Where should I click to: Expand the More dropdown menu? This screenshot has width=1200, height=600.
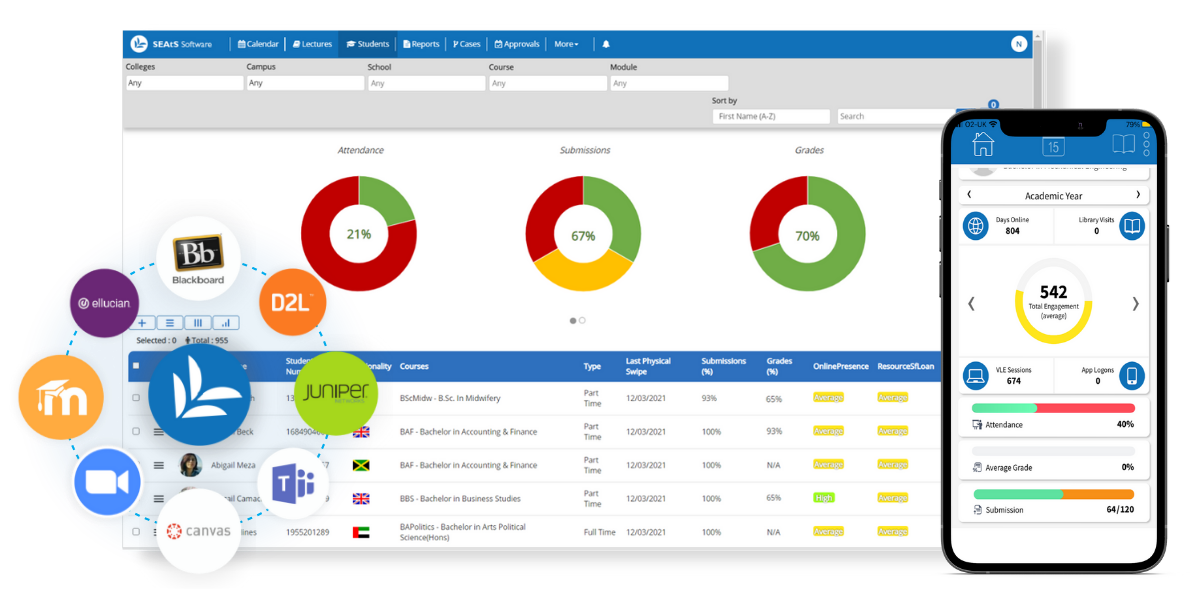(x=566, y=44)
